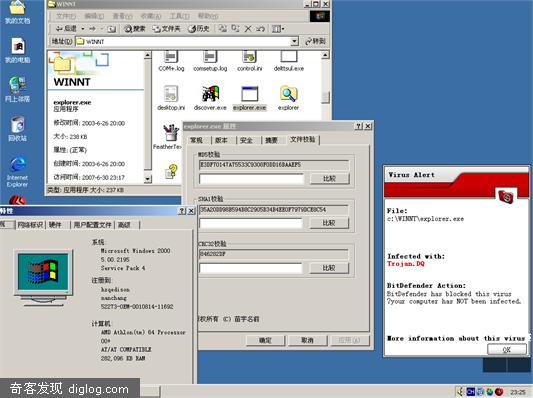Viewport: 533px width, 398px height.
Task: Click the red BitDefender tray icon
Action: point(499,392)
